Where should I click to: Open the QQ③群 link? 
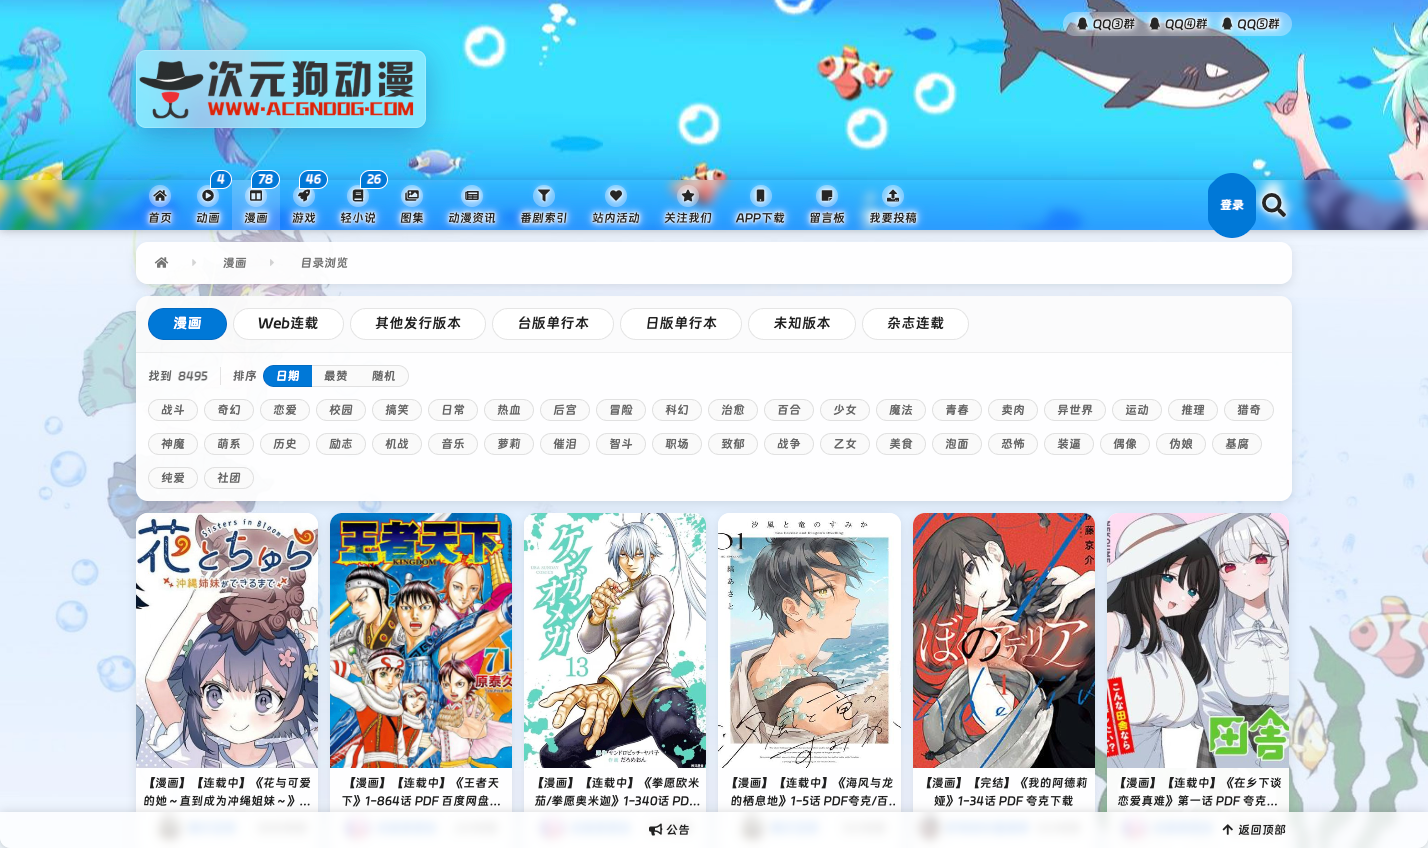(1106, 24)
